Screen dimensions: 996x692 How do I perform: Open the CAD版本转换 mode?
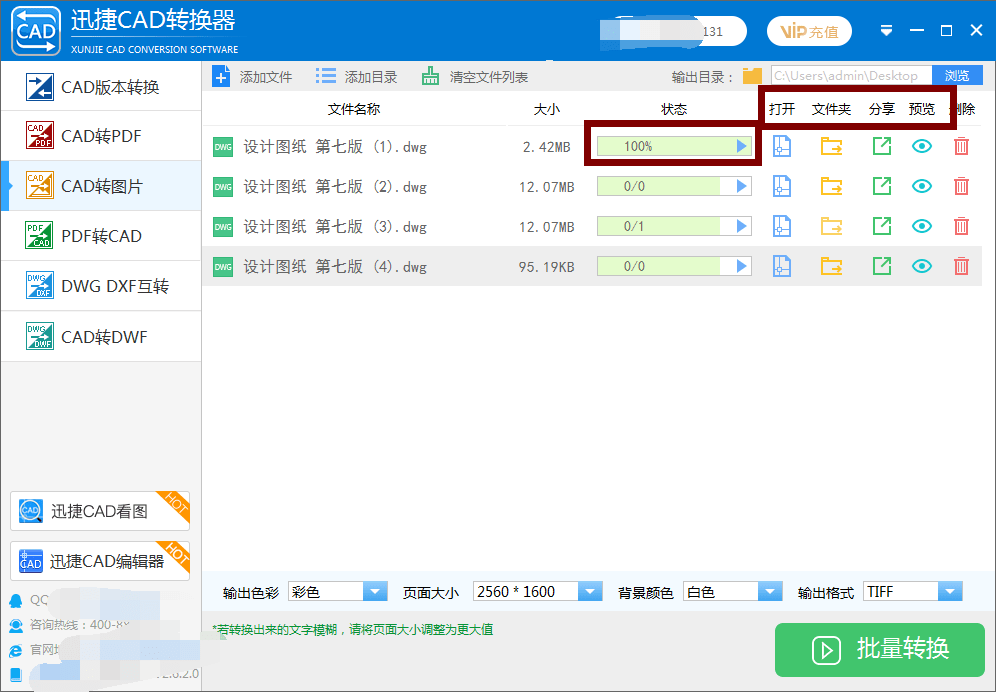(x=101, y=87)
